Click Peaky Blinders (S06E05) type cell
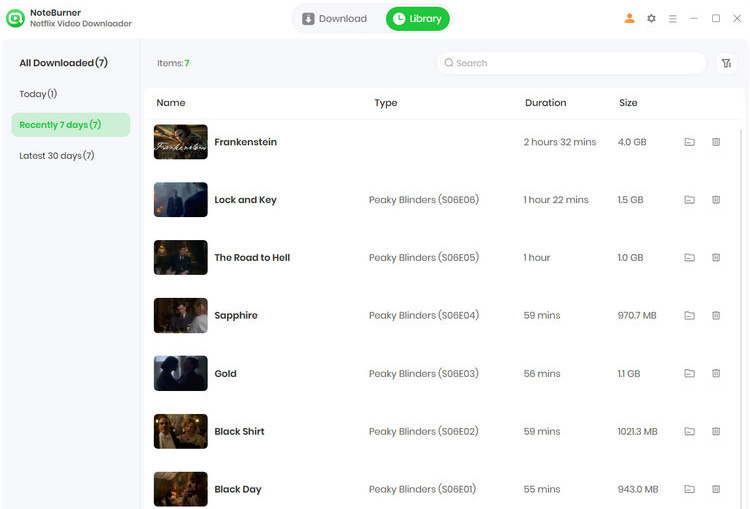This screenshot has width=750, height=509. [424, 257]
